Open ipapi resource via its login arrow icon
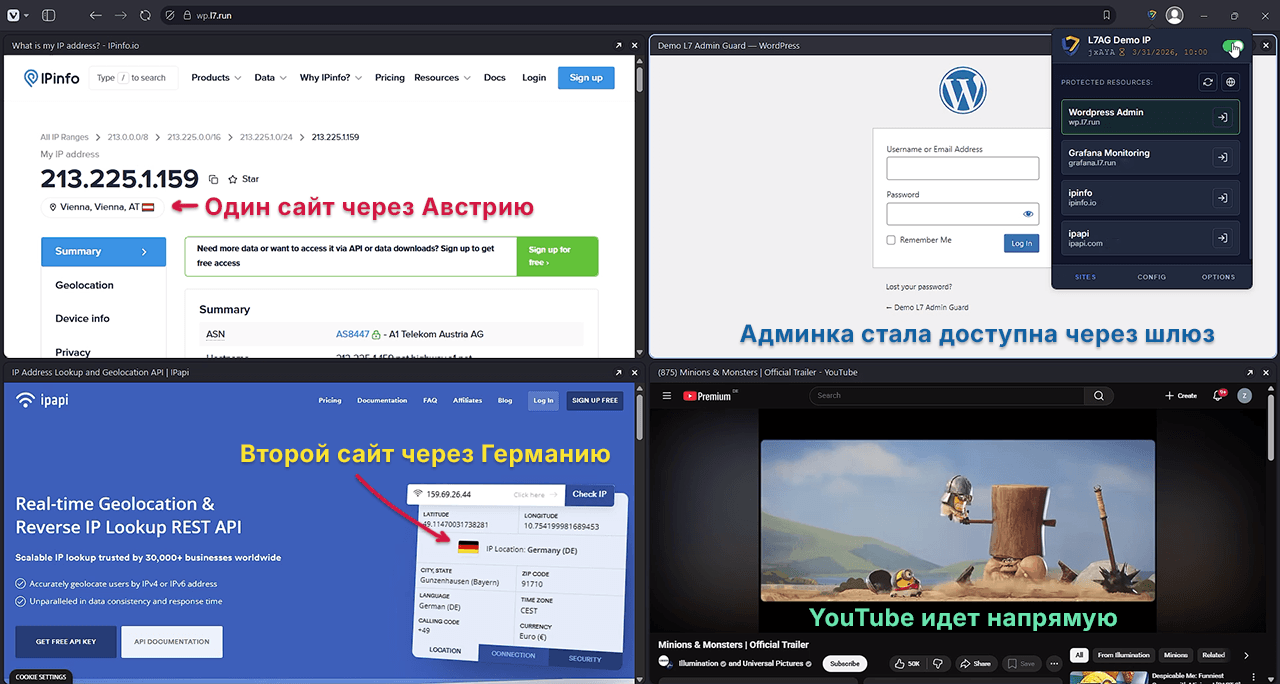This screenshot has width=1280, height=684. 1222,238
